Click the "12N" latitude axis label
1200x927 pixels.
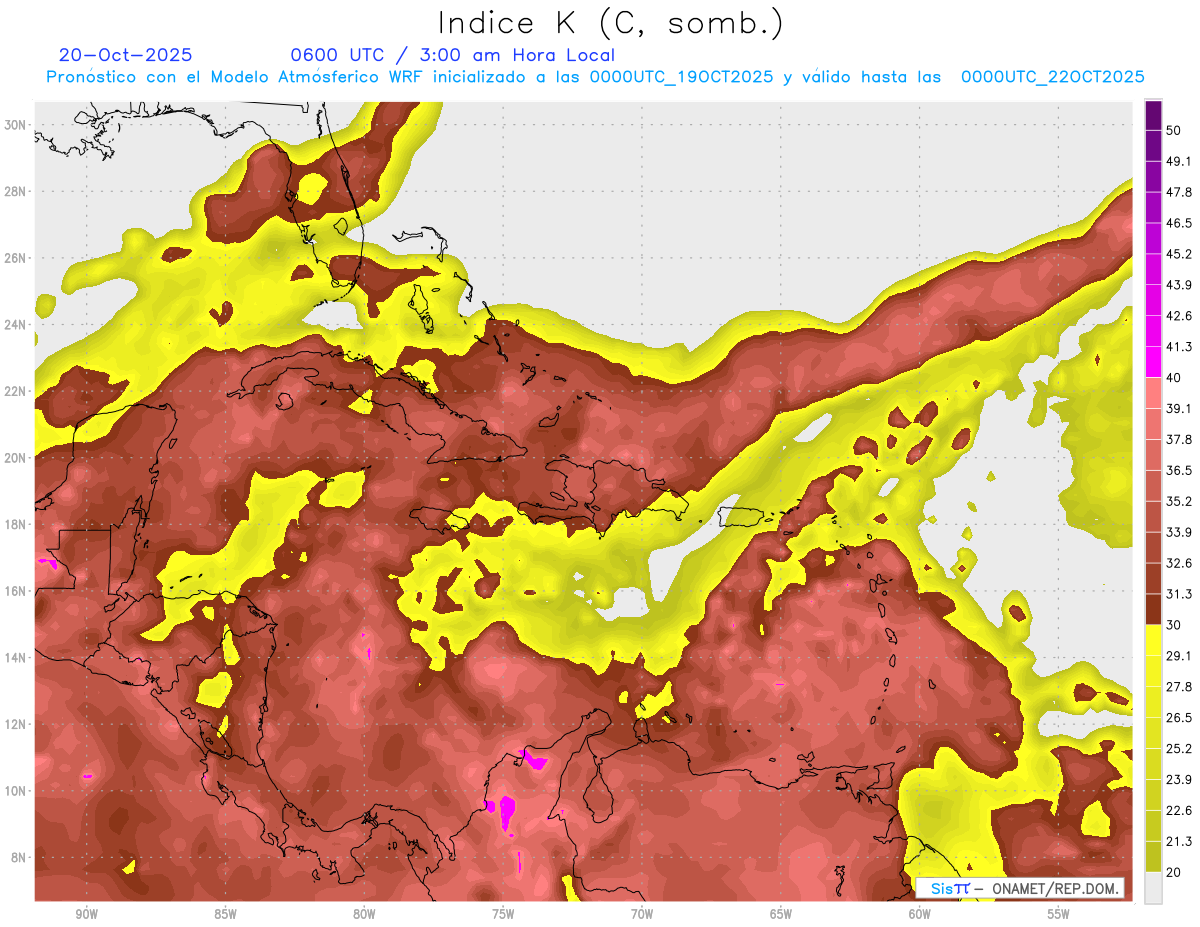[15, 724]
